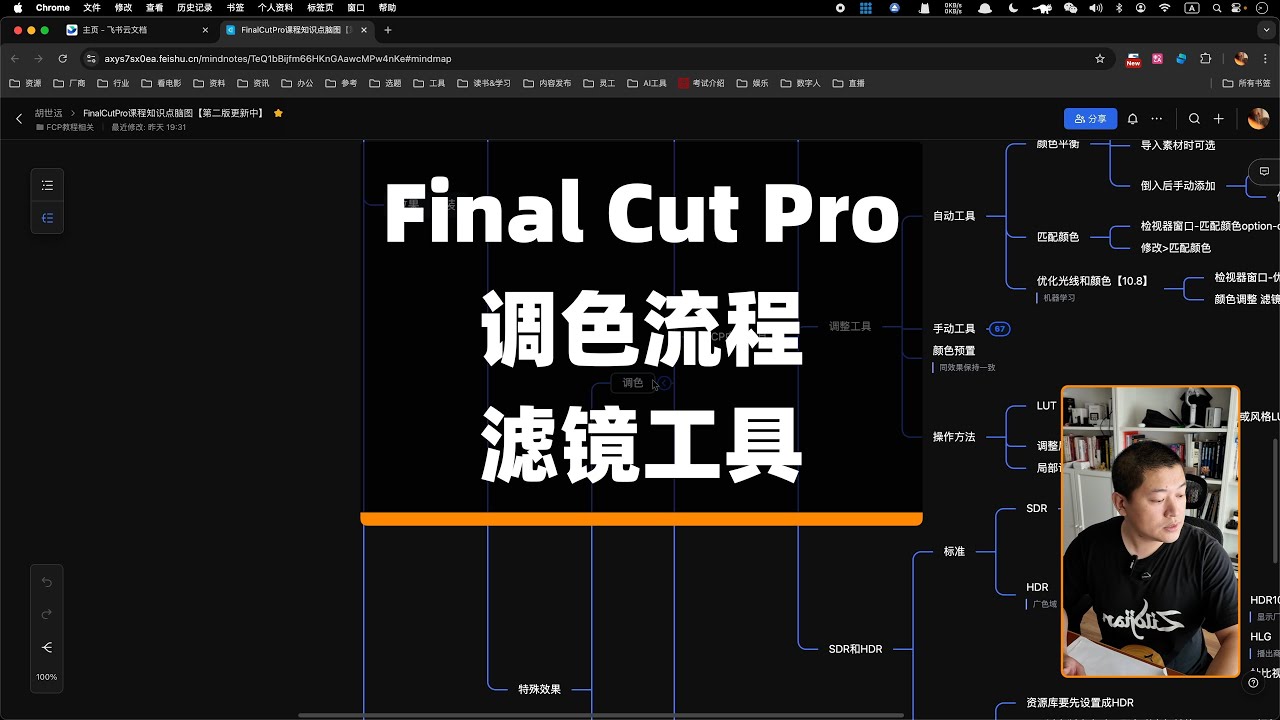Open the Wi-Fi icon in menu bar

click(1165, 8)
